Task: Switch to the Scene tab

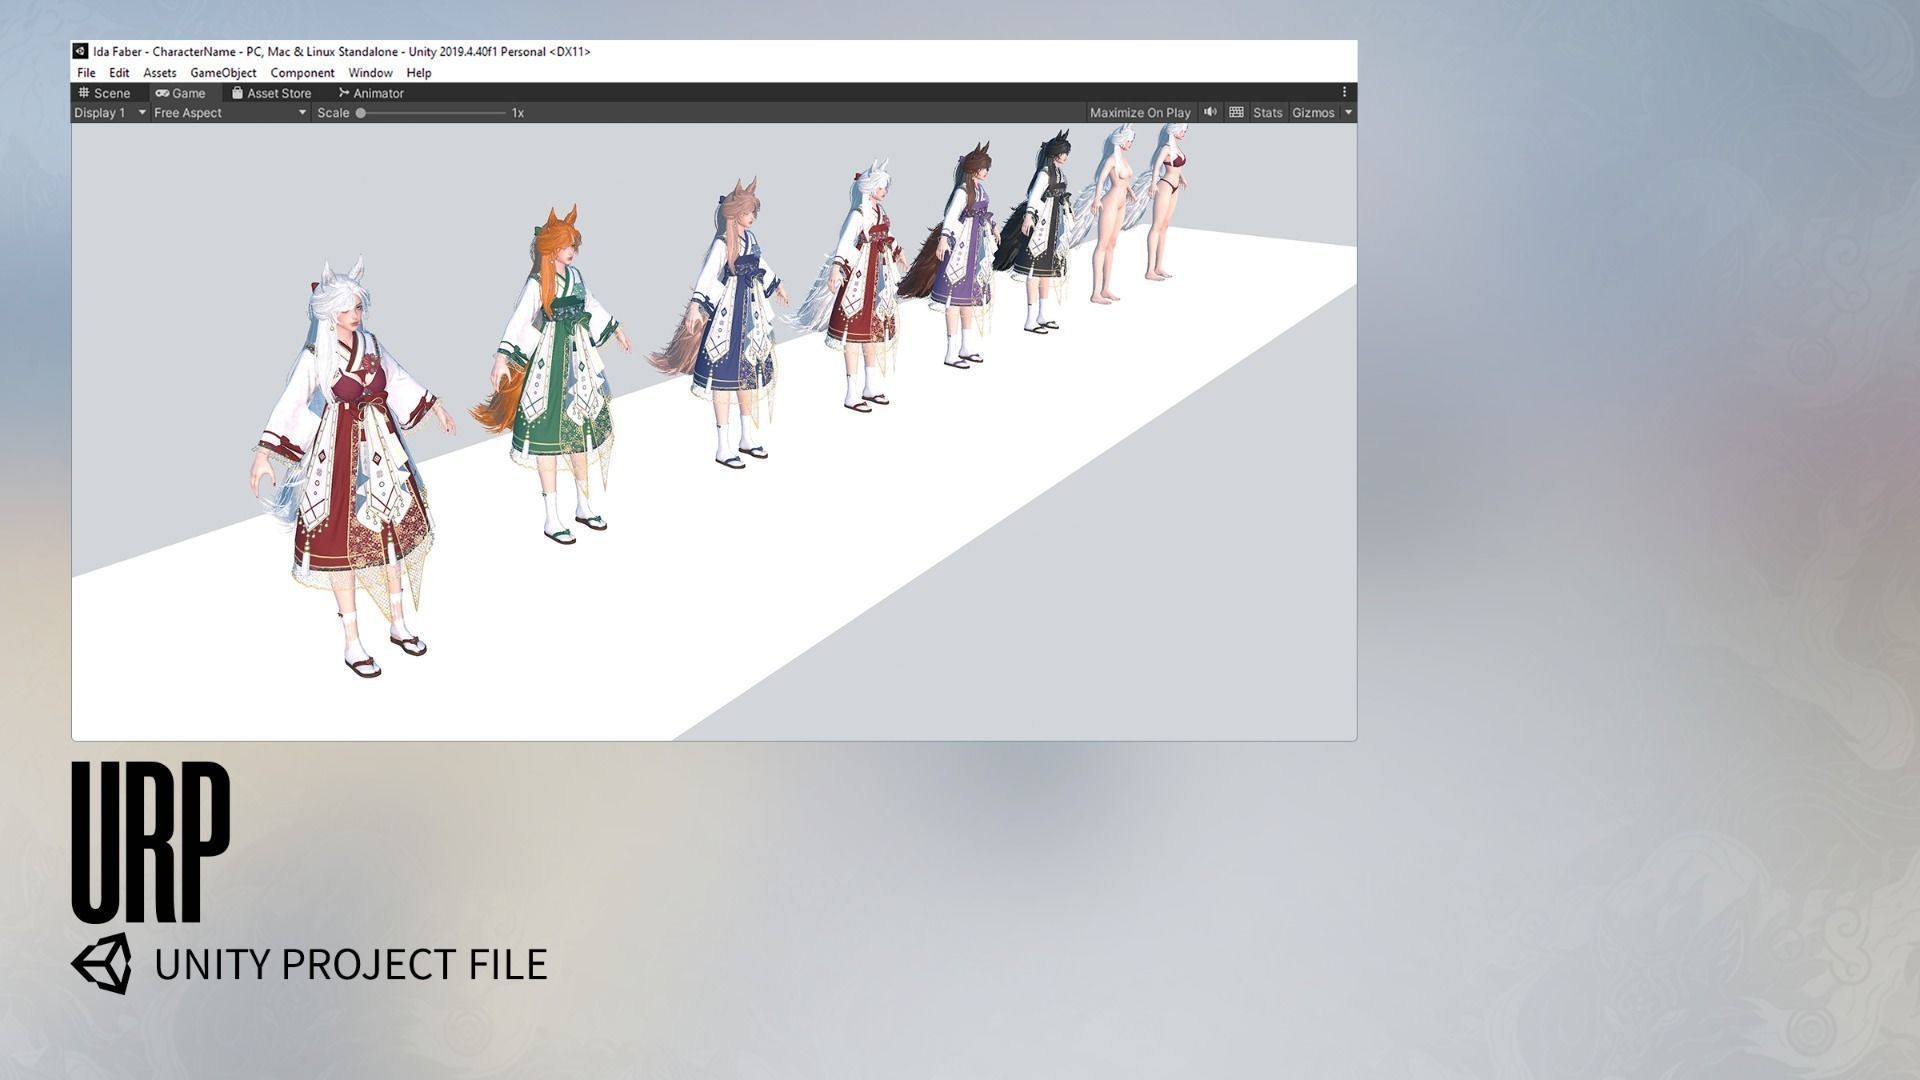Action: (105, 93)
